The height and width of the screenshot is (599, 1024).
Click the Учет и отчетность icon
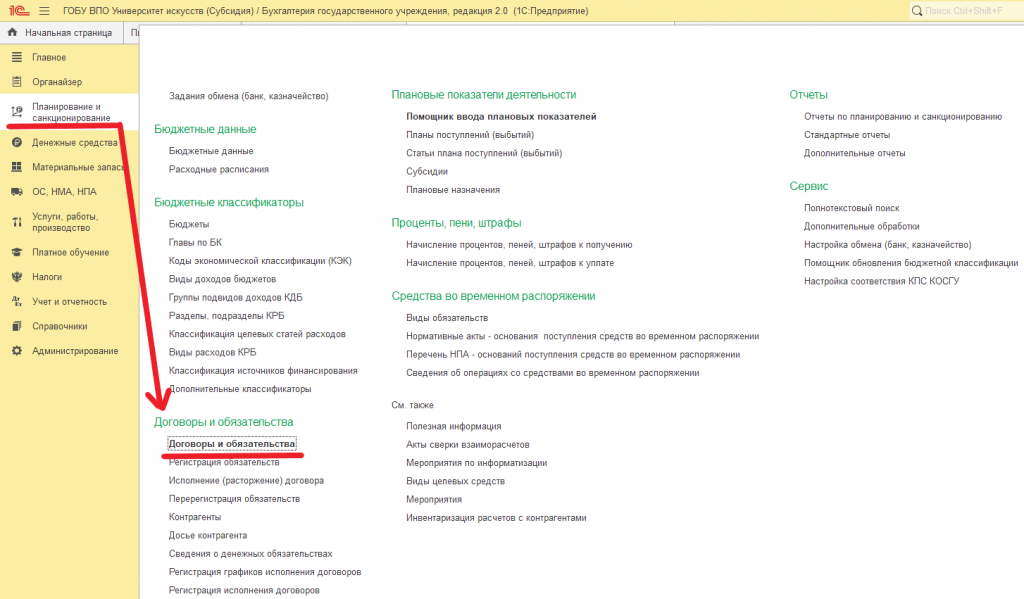point(17,301)
